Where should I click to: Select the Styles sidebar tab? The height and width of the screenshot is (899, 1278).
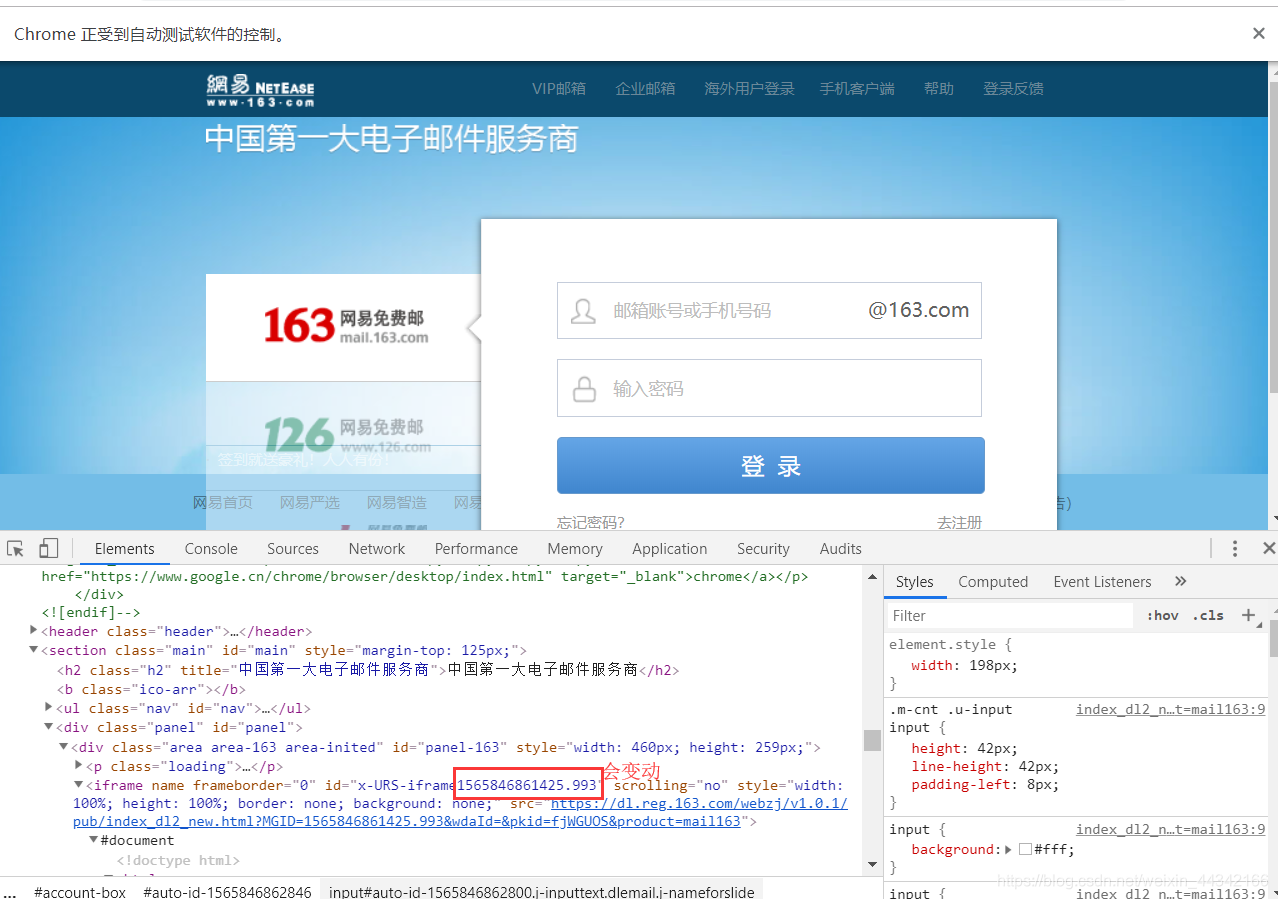[x=914, y=581]
